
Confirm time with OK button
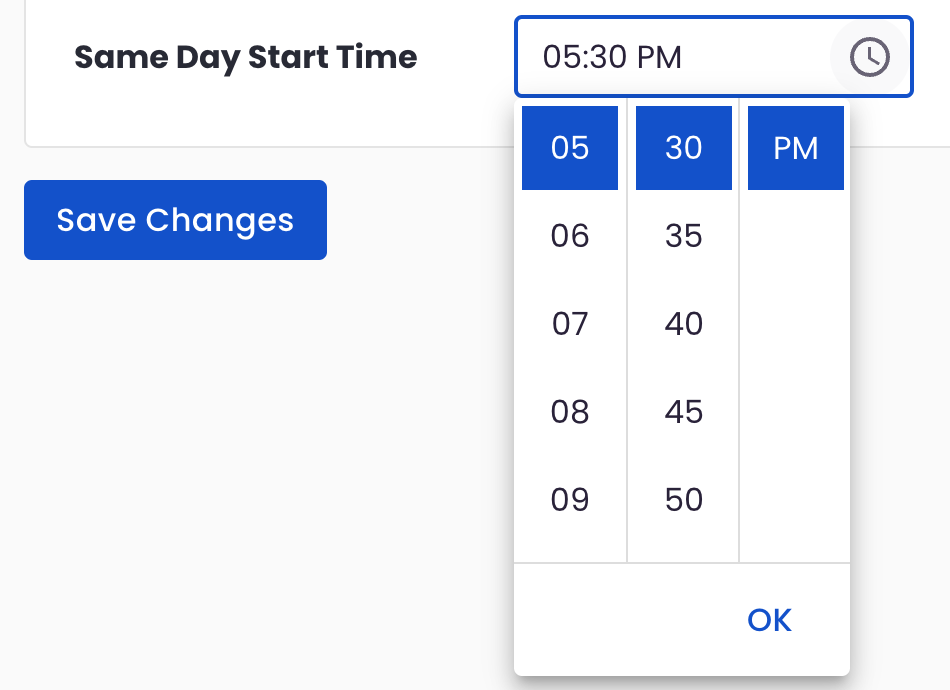tap(769, 620)
